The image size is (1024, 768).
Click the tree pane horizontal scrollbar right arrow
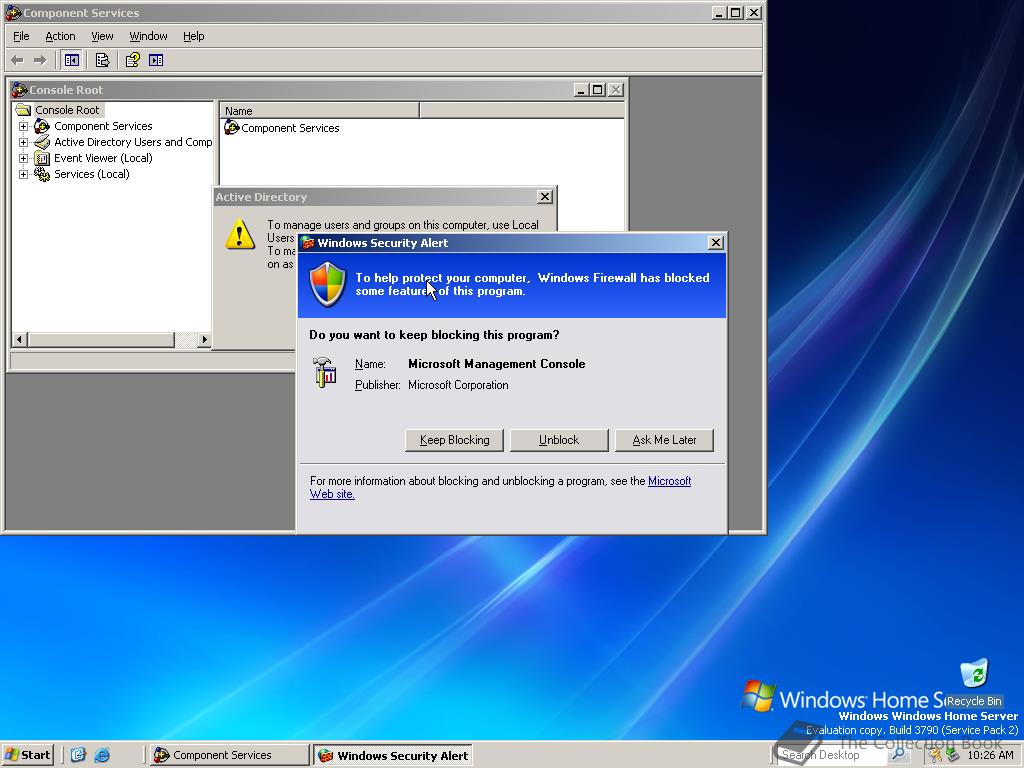(x=204, y=340)
